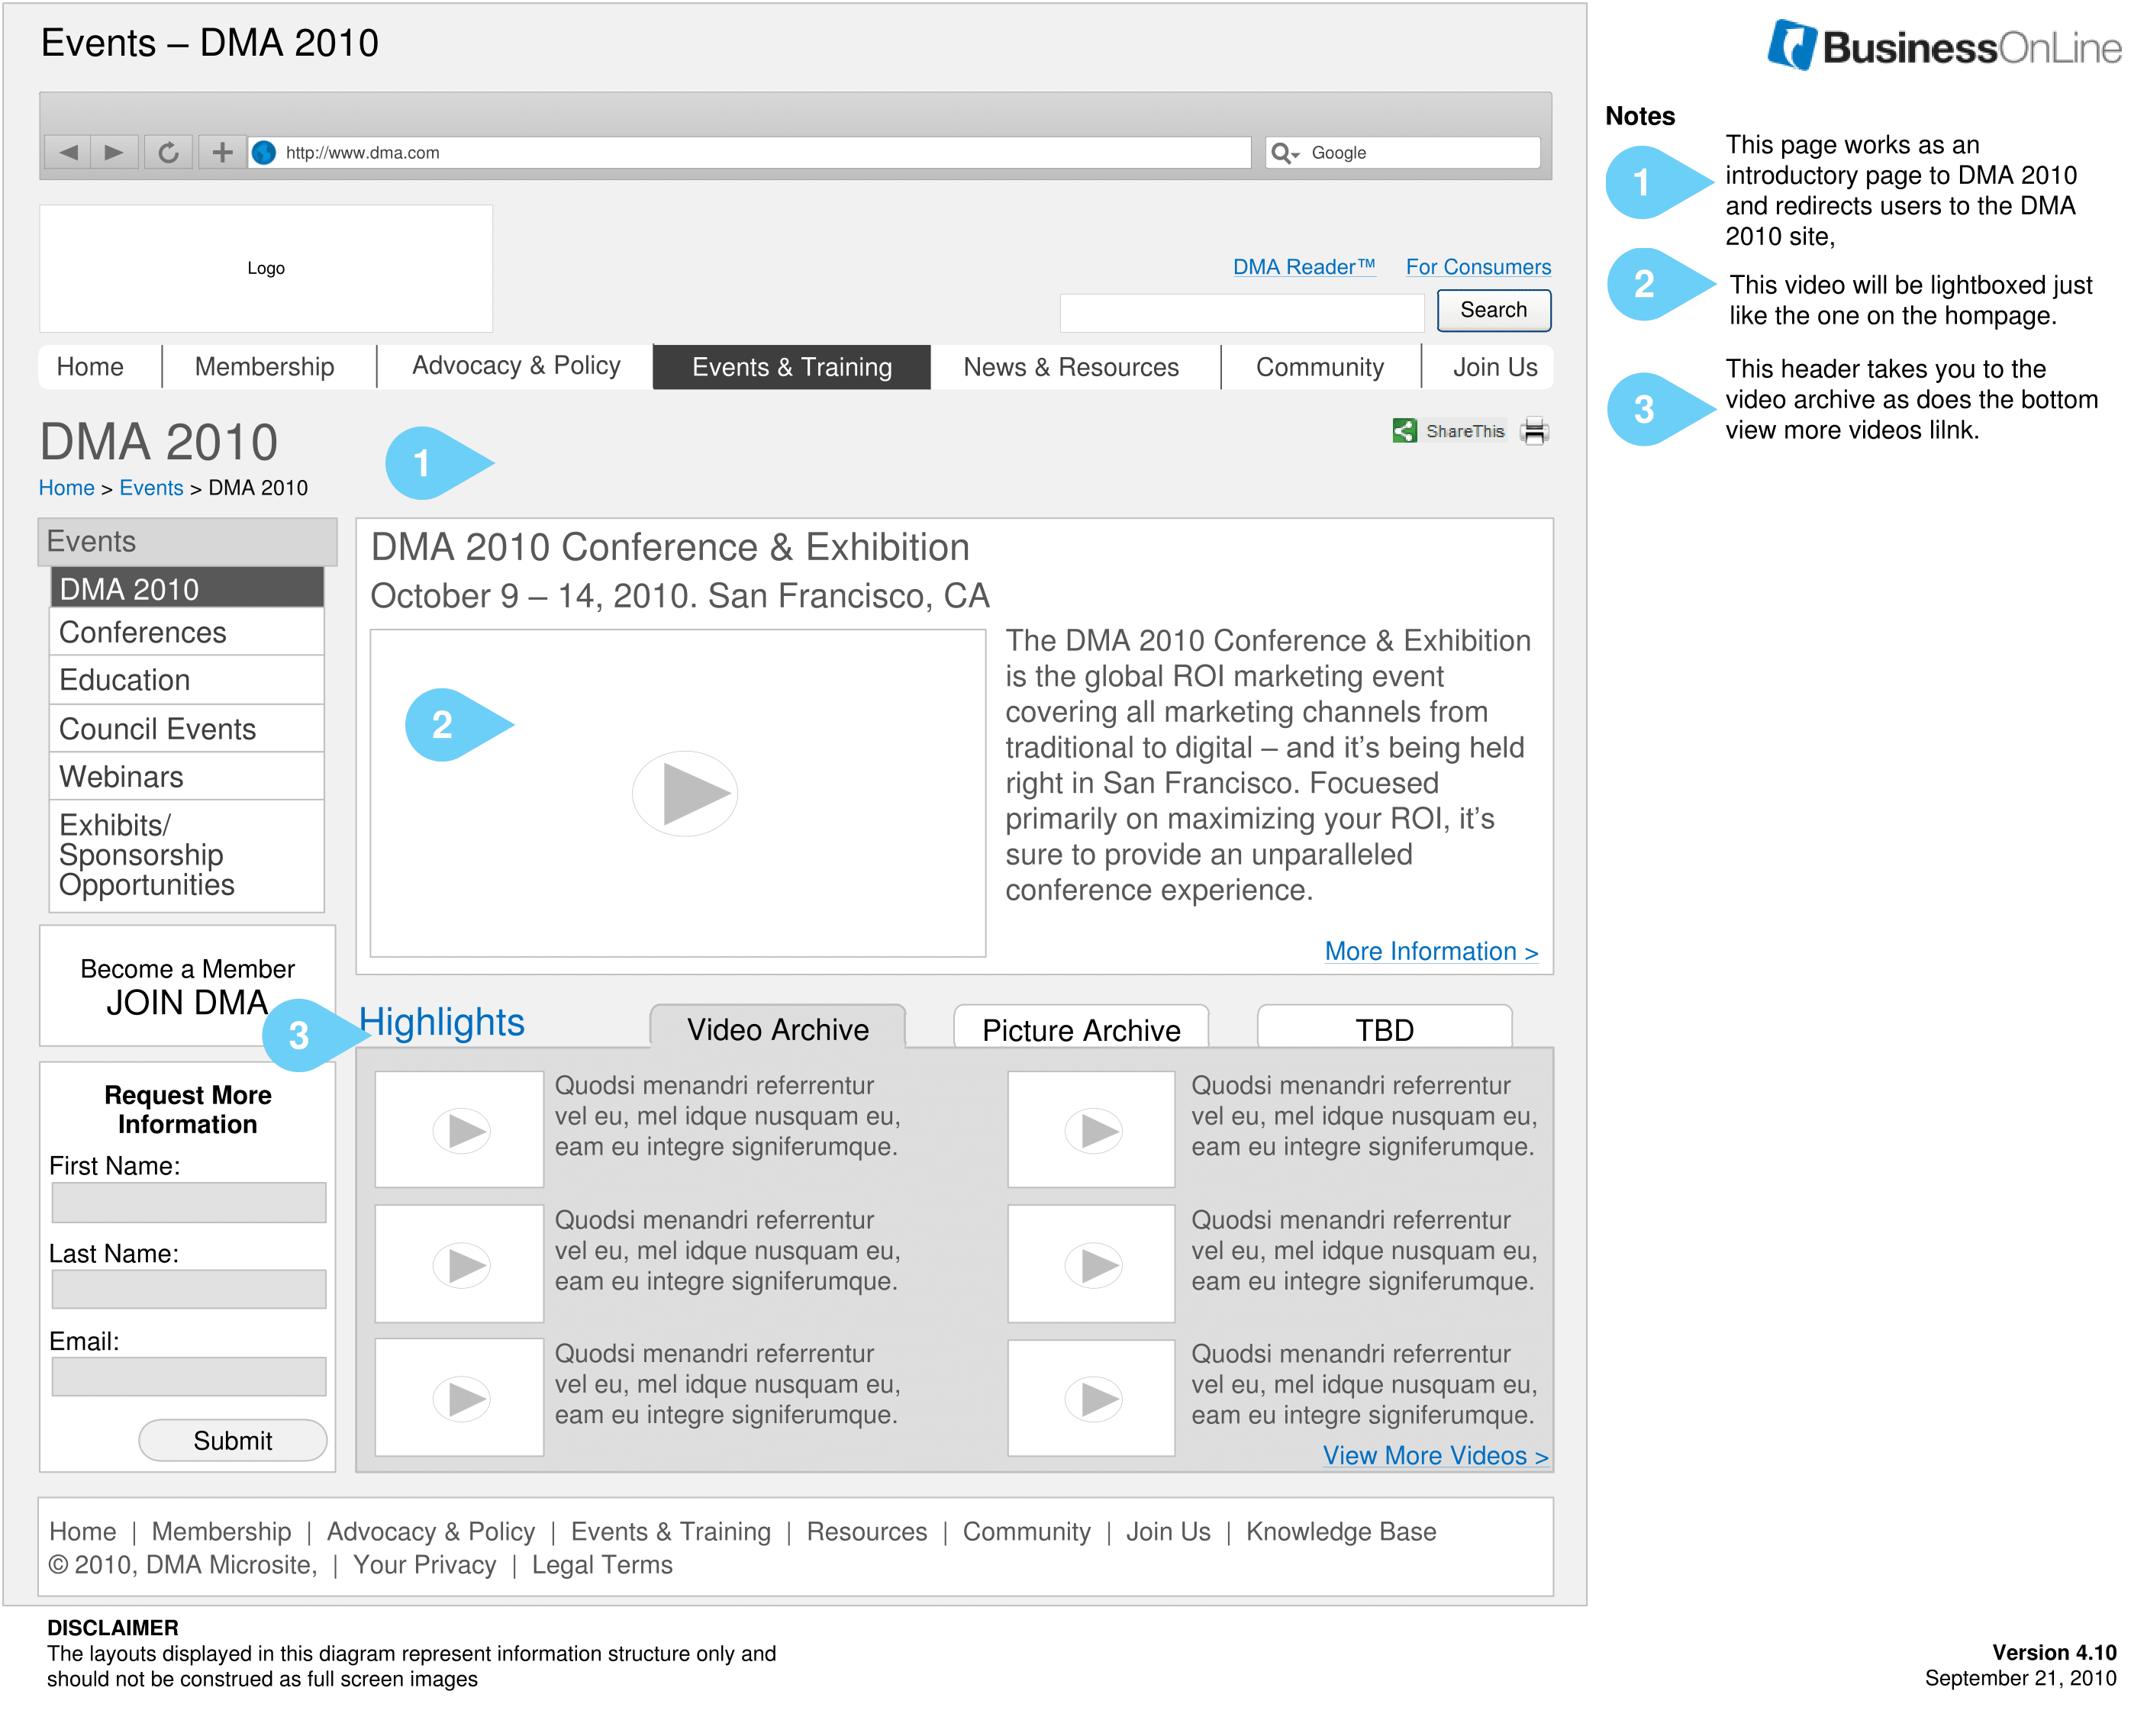Open the Your Privacy footer link

coord(424,1564)
